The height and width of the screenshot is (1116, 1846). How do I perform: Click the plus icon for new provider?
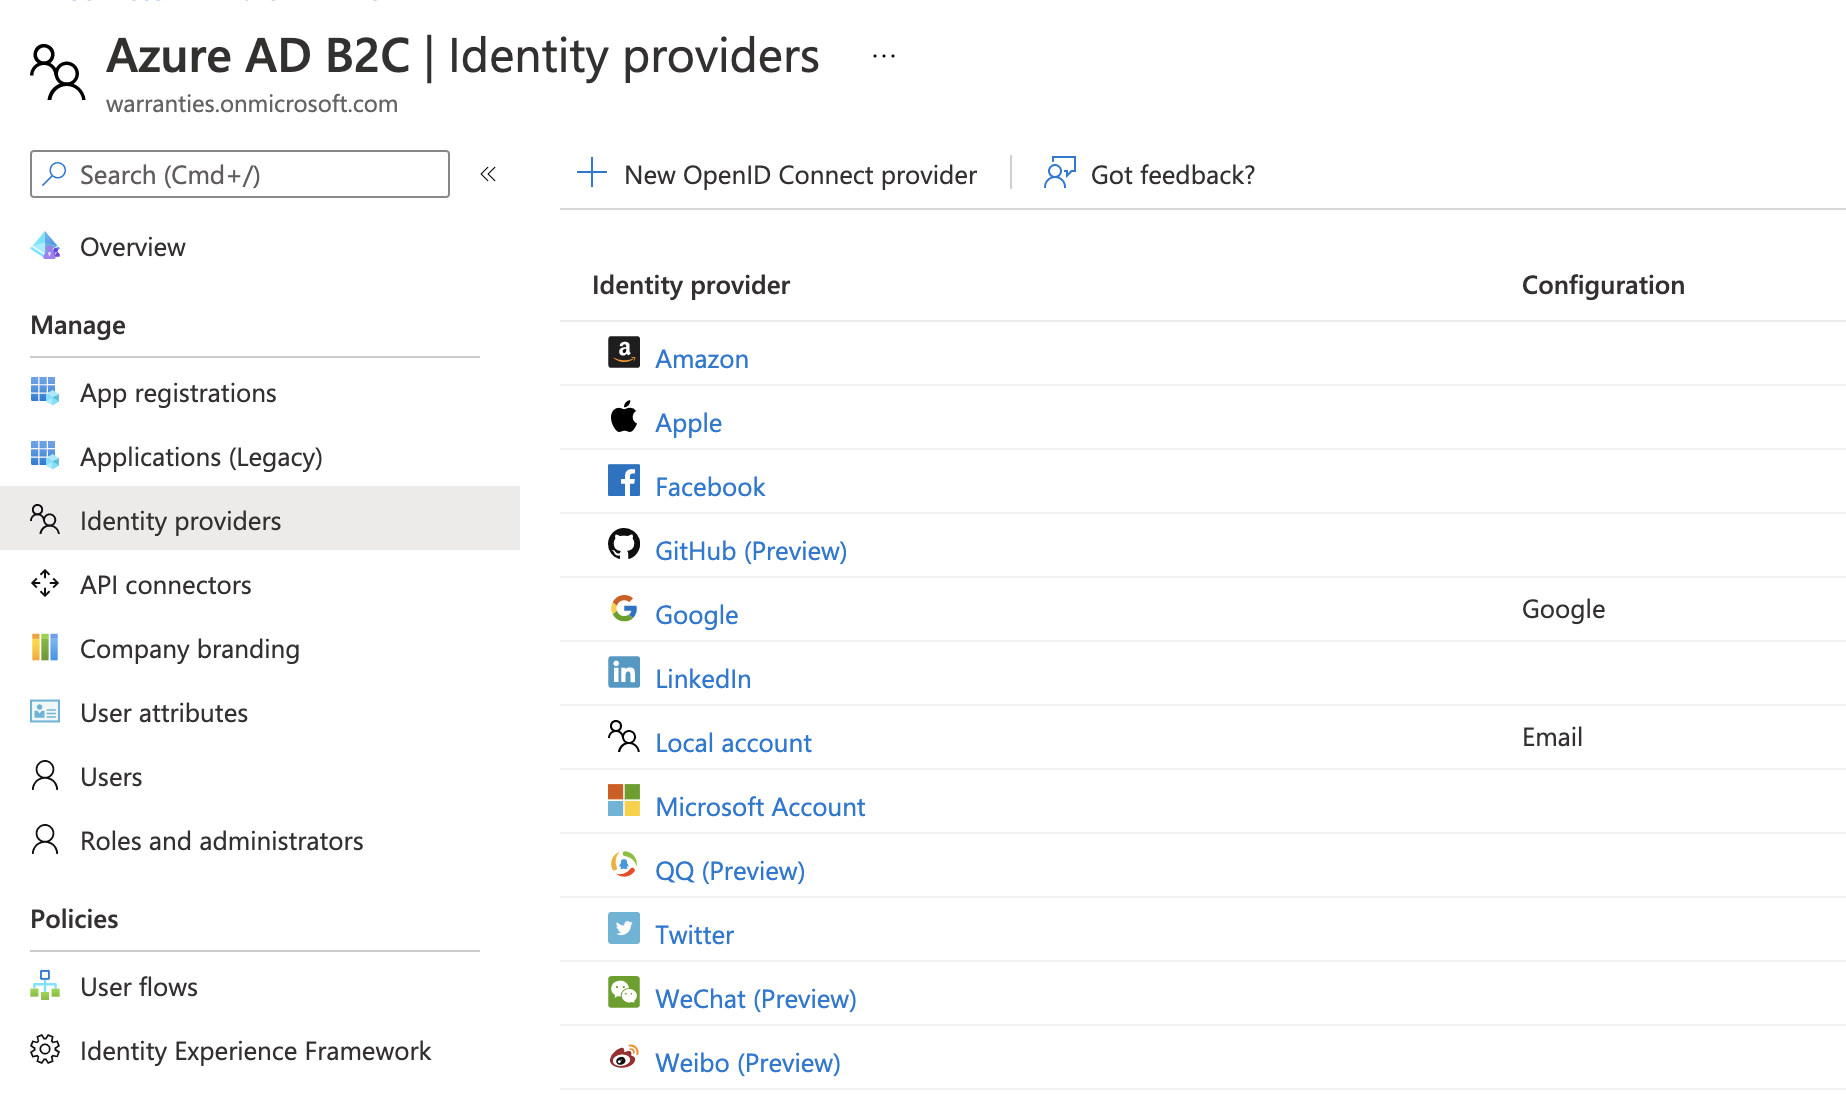click(592, 172)
